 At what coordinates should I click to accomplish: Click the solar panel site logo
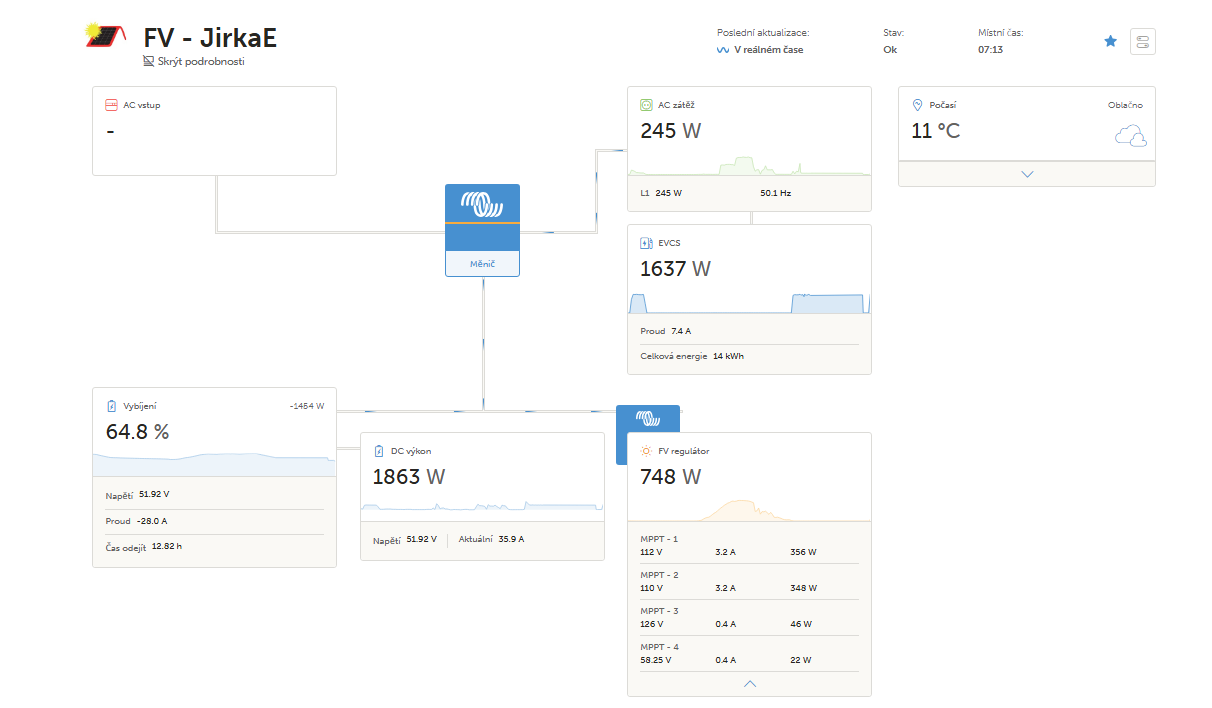coord(105,35)
